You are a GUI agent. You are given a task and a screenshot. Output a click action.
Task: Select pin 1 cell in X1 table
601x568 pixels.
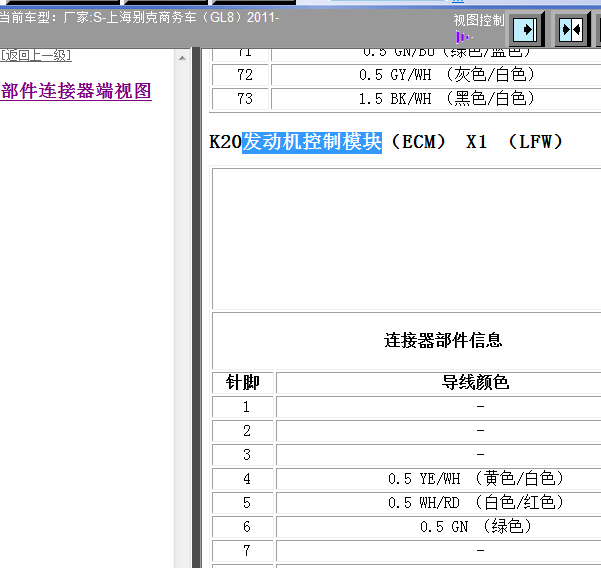point(243,407)
